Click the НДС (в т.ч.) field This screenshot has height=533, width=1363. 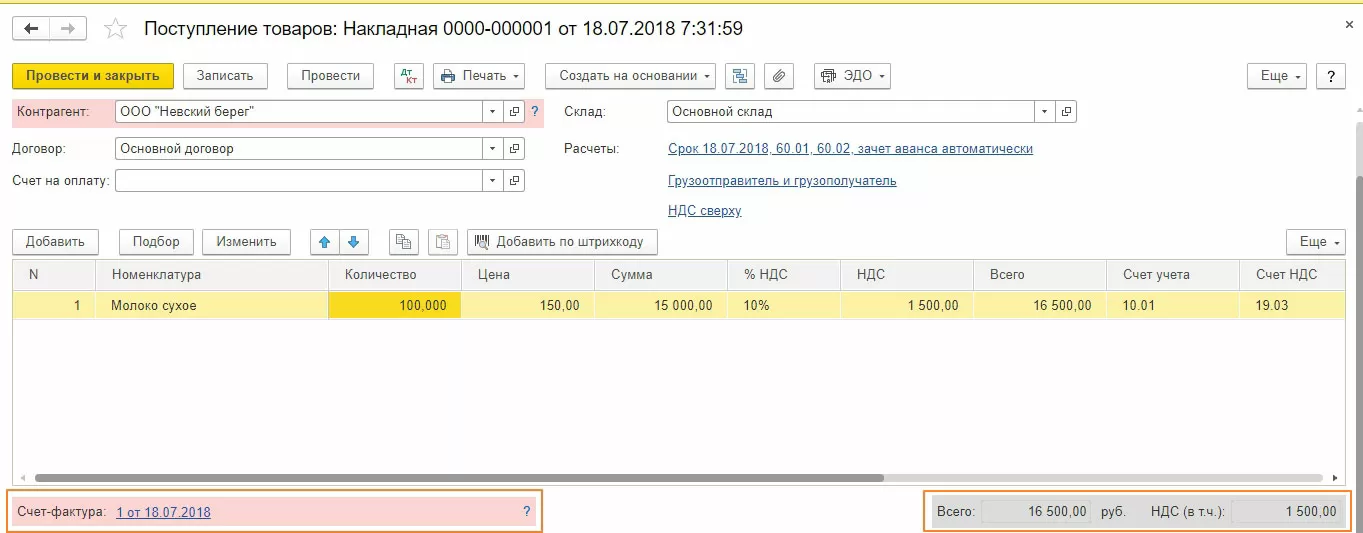(x=1286, y=512)
